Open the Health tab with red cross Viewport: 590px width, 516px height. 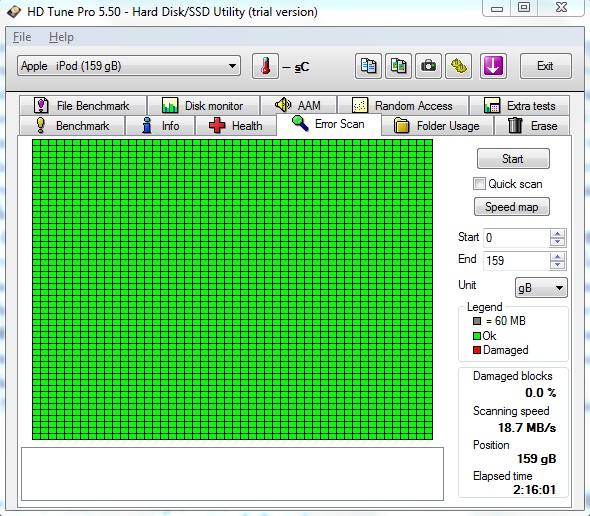tap(236, 126)
